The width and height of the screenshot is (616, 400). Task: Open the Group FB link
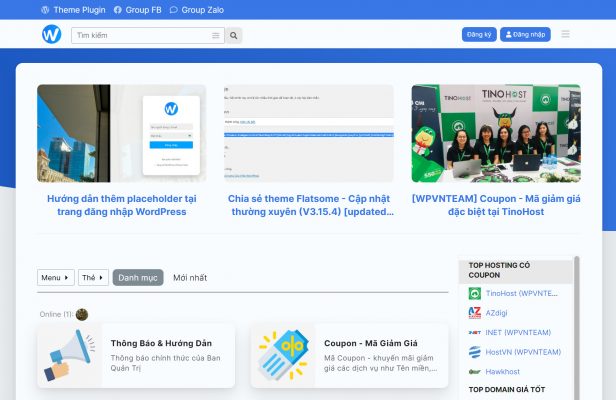[x=143, y=10]
